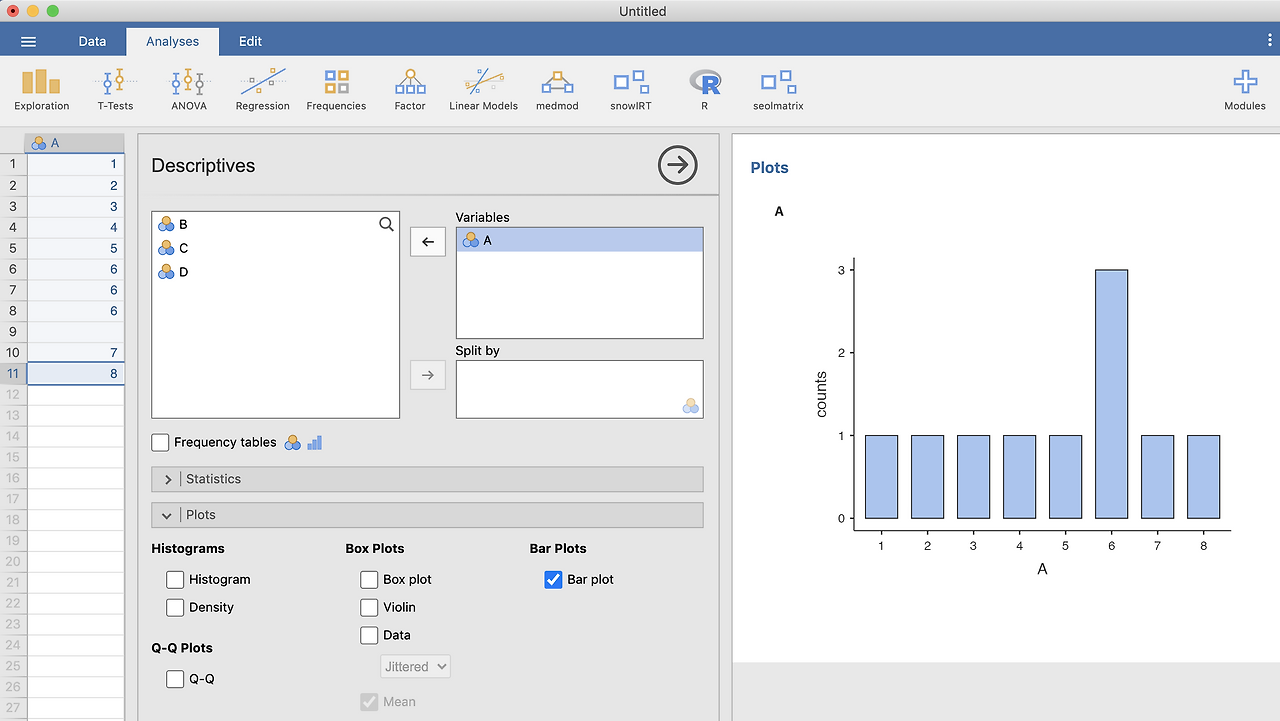Open the Jittered dropdown
Viewport: 1280px width, 721px height.
point(415,666)
